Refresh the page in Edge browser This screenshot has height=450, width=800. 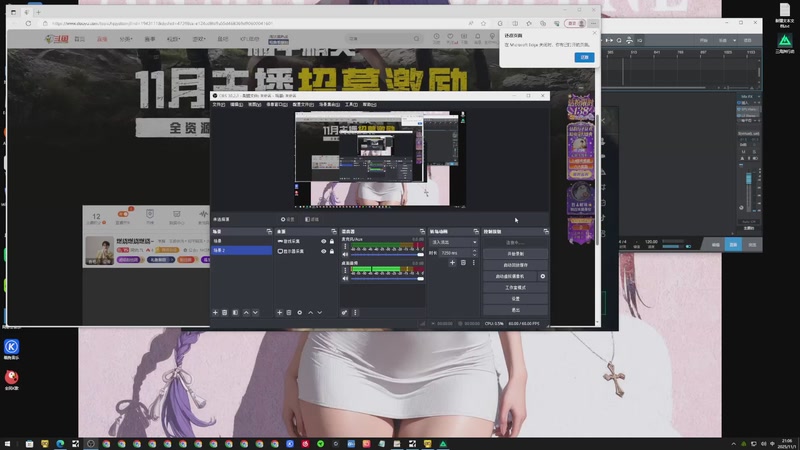click(29, 23)
